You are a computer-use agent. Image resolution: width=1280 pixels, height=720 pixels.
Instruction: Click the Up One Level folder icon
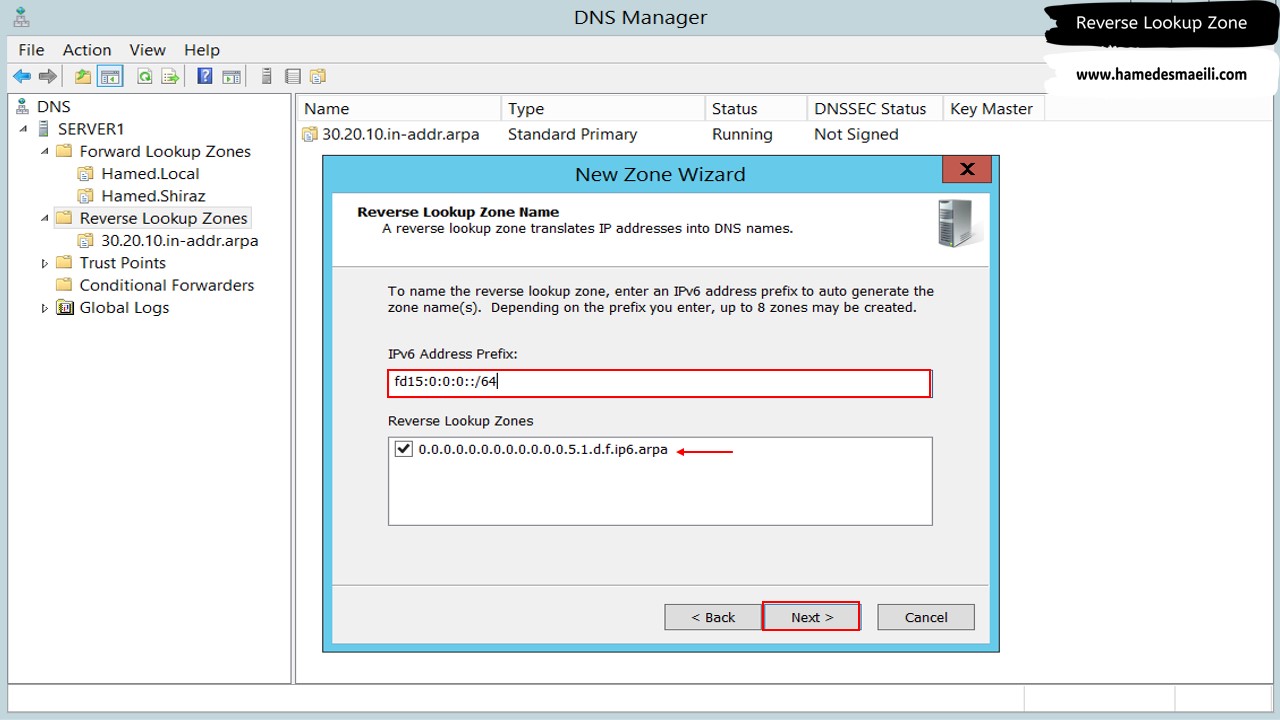pyautogui.click(x=83, y=76)
